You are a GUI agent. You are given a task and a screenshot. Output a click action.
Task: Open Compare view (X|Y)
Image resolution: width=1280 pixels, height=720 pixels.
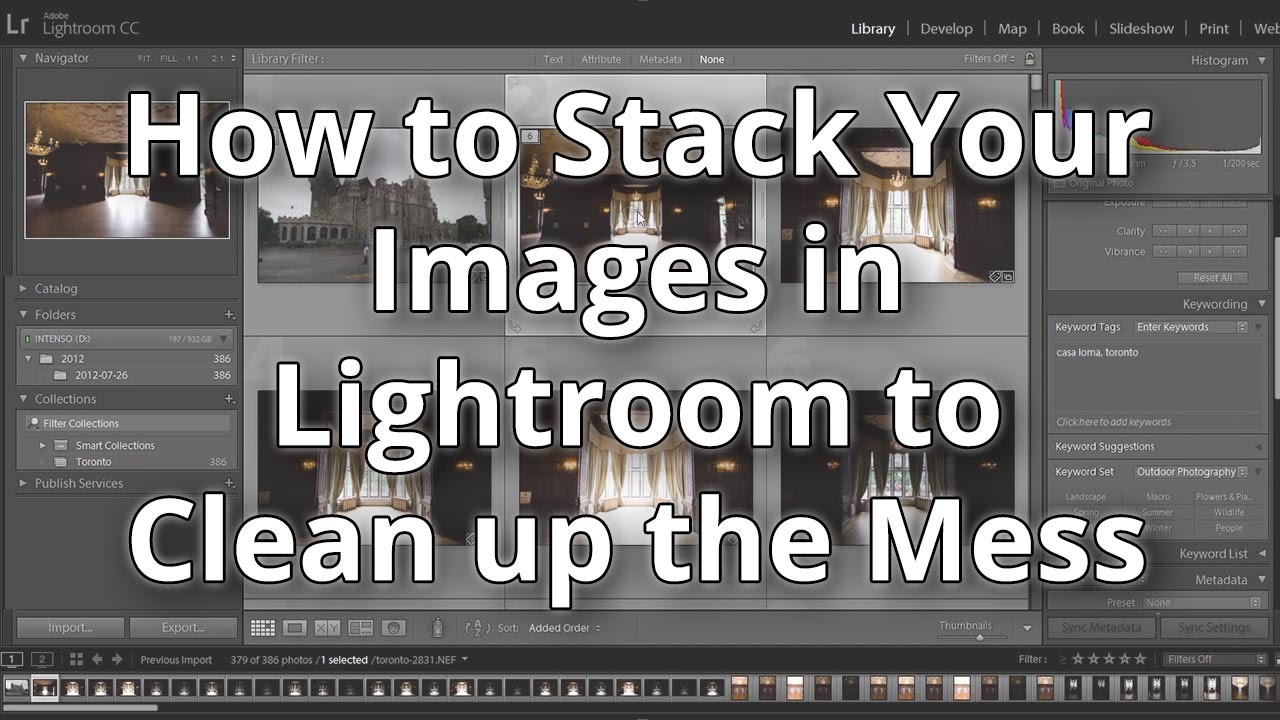(x=327, y=628)
